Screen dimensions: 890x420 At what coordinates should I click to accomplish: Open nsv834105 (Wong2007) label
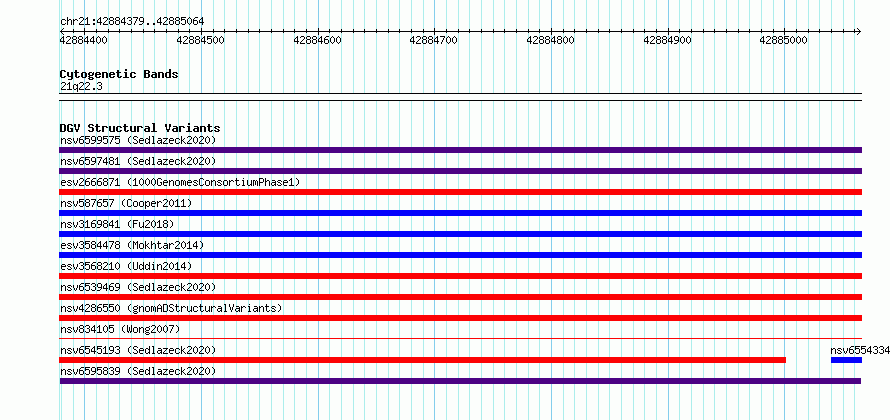120,329
